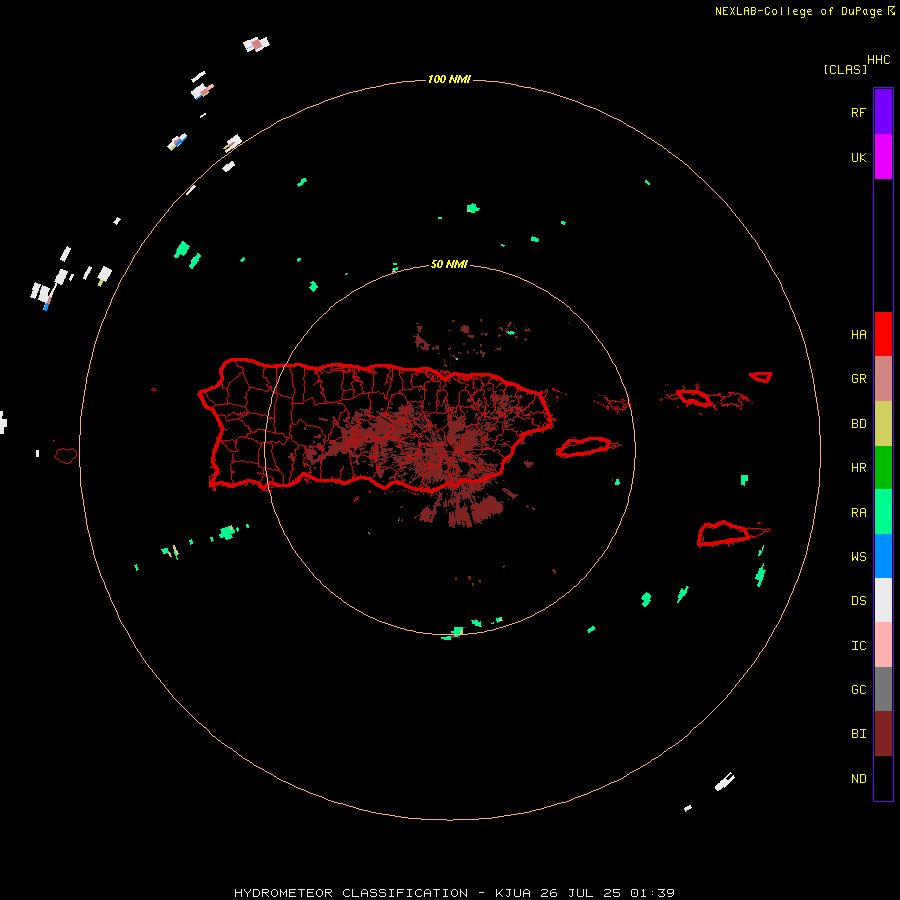This screenshot has height=900, width=900.
Task: Click the HR dark green legend swatch
Action: tap(883, 468)
